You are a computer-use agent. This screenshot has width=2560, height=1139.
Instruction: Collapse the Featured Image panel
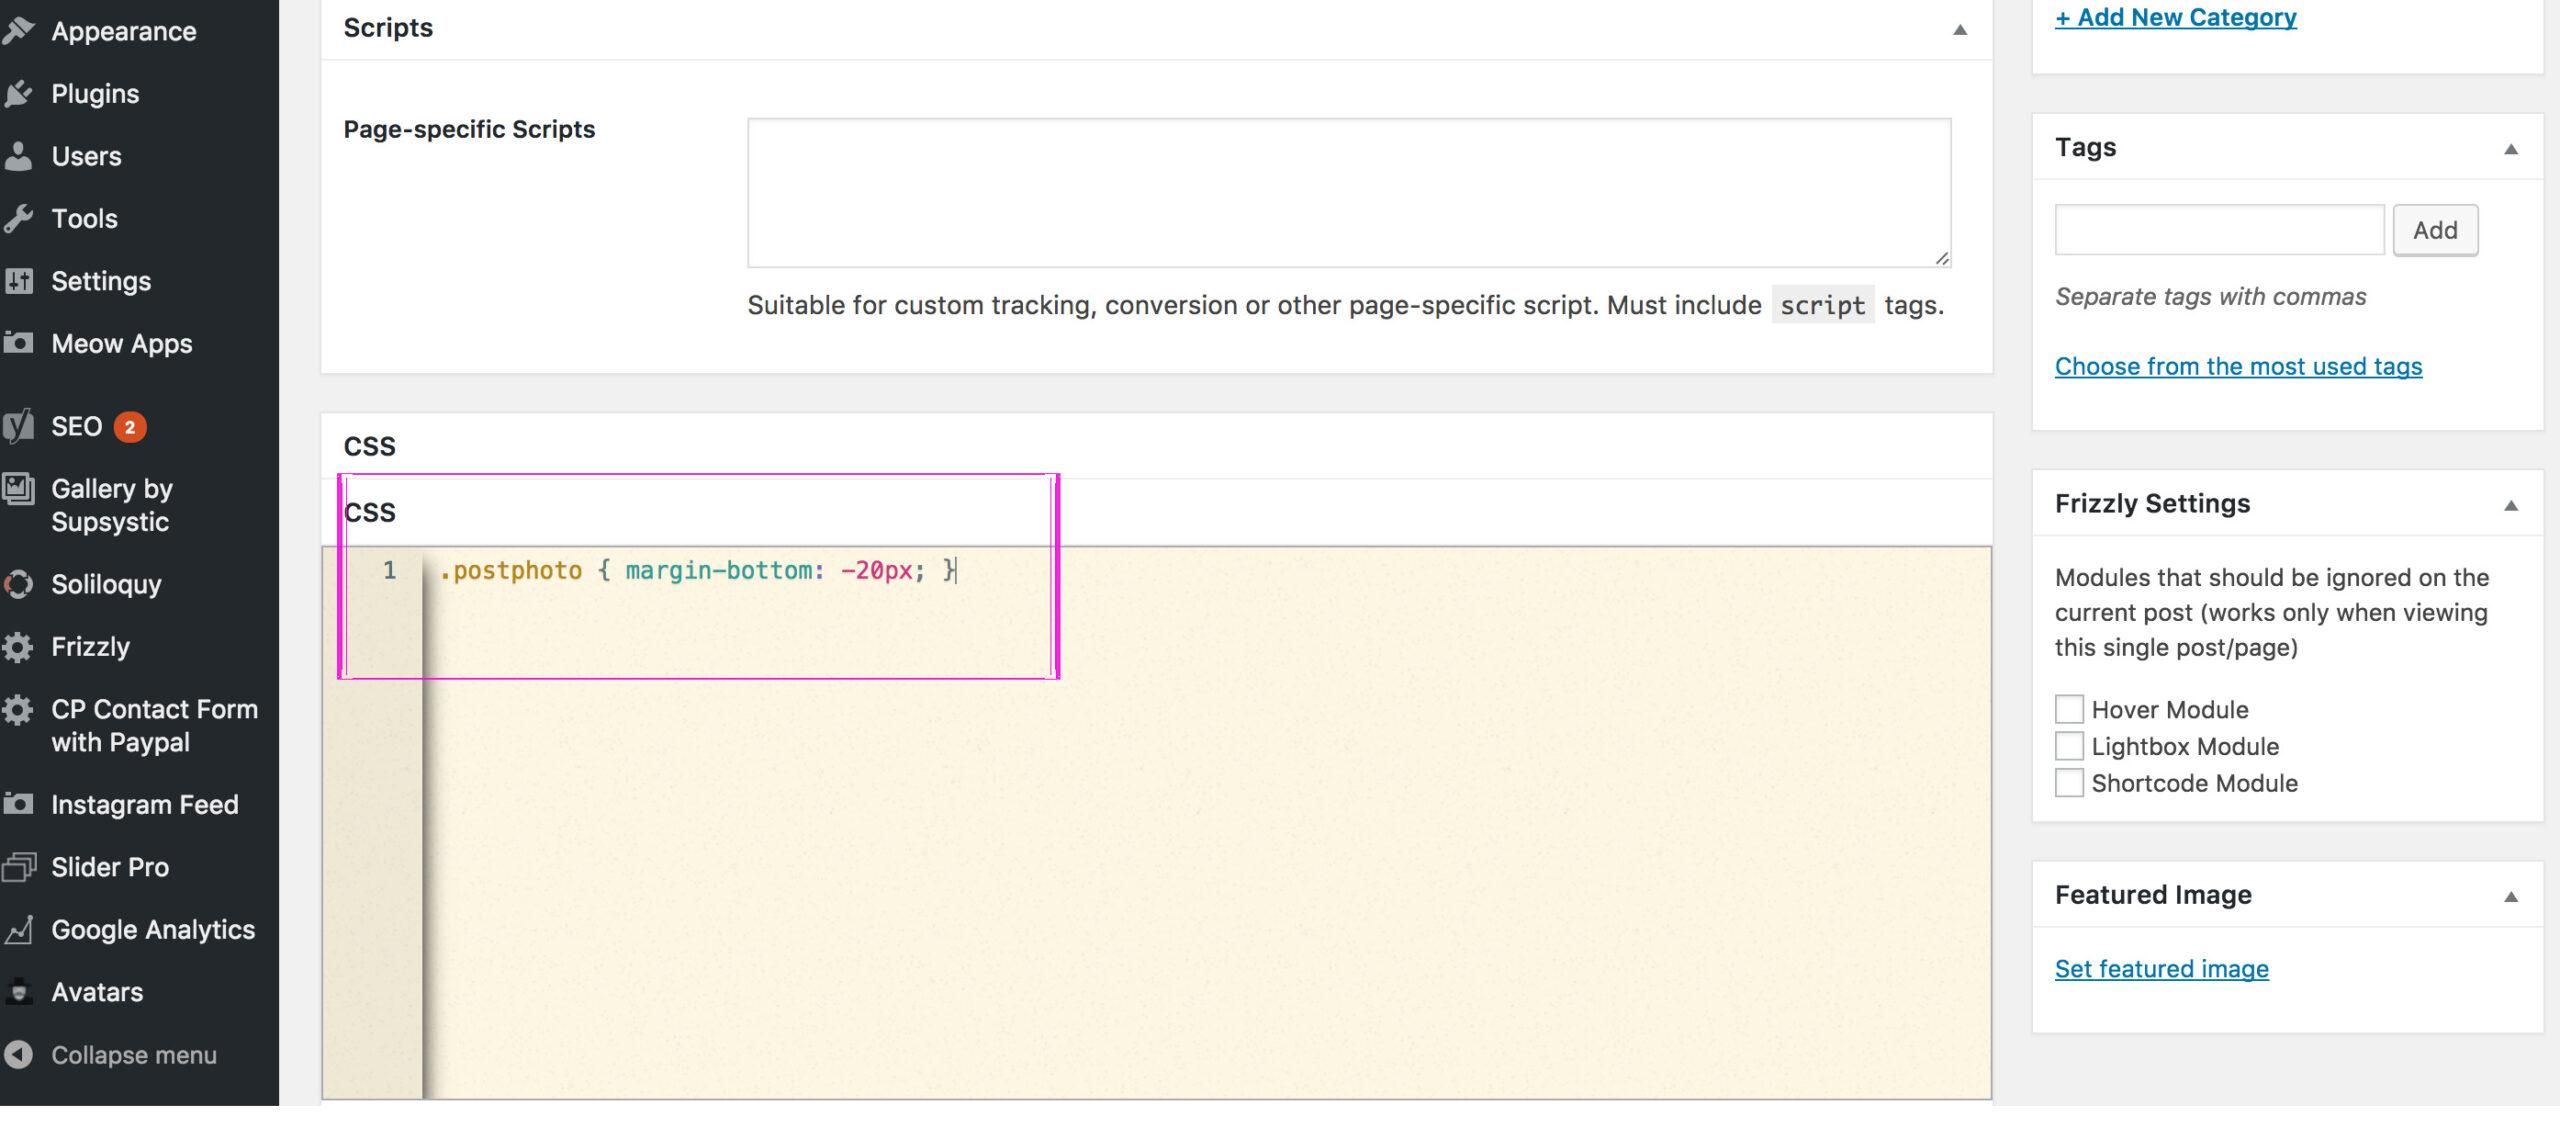click(2511, 897)
